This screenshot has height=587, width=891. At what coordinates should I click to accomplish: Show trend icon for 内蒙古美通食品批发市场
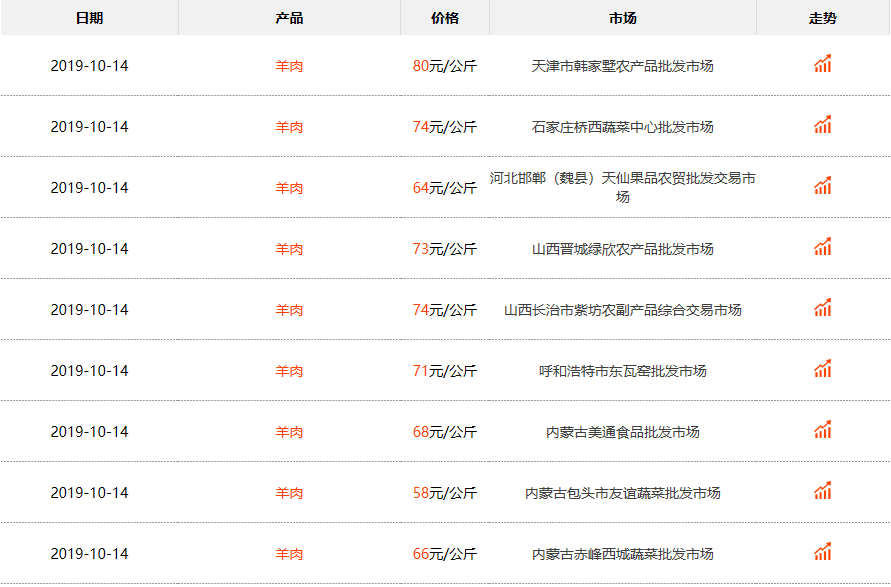tap(822, 430)
